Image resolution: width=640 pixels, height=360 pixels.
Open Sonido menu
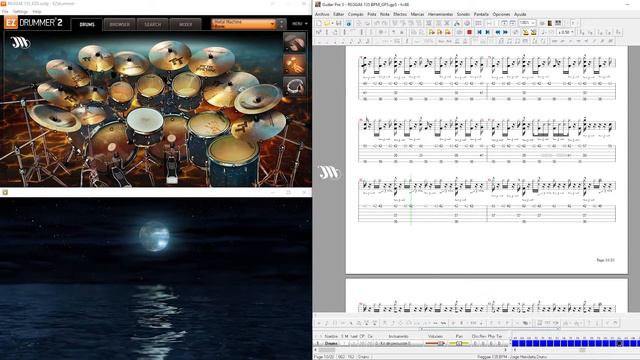pyautogui.click(x=463, y=14)
